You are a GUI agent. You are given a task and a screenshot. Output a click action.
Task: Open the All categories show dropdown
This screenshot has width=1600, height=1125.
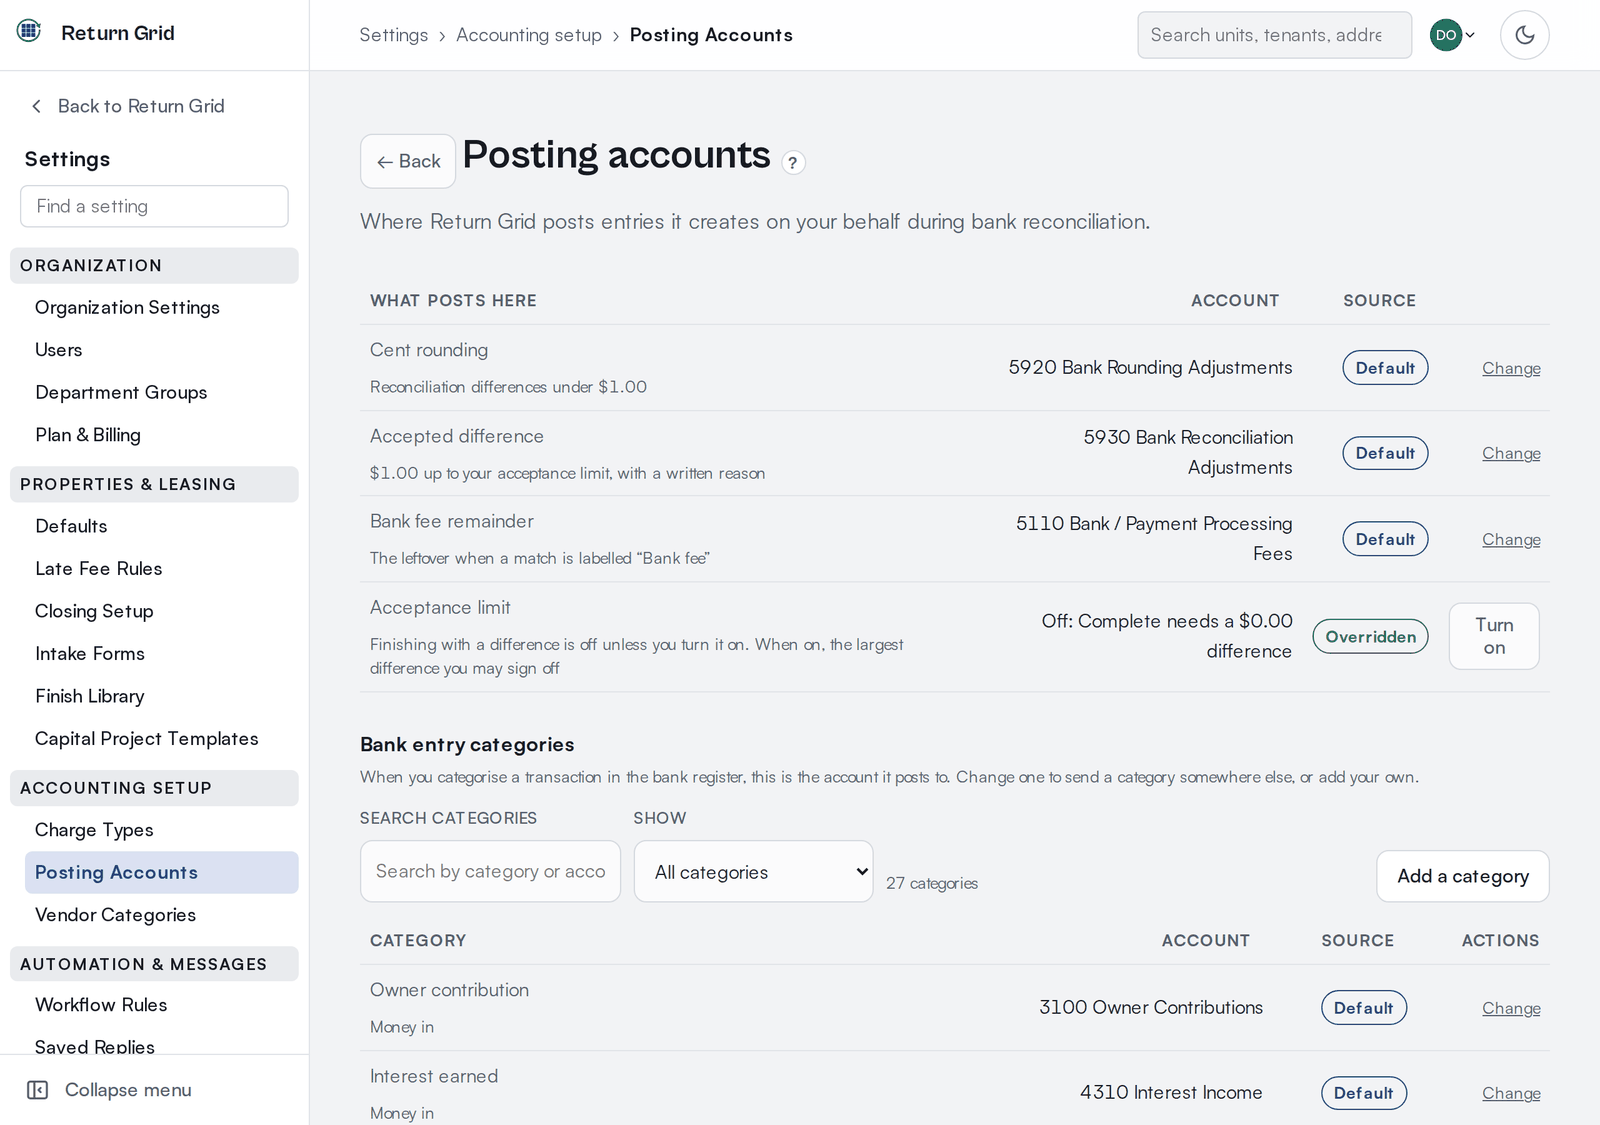click(753, 871)
